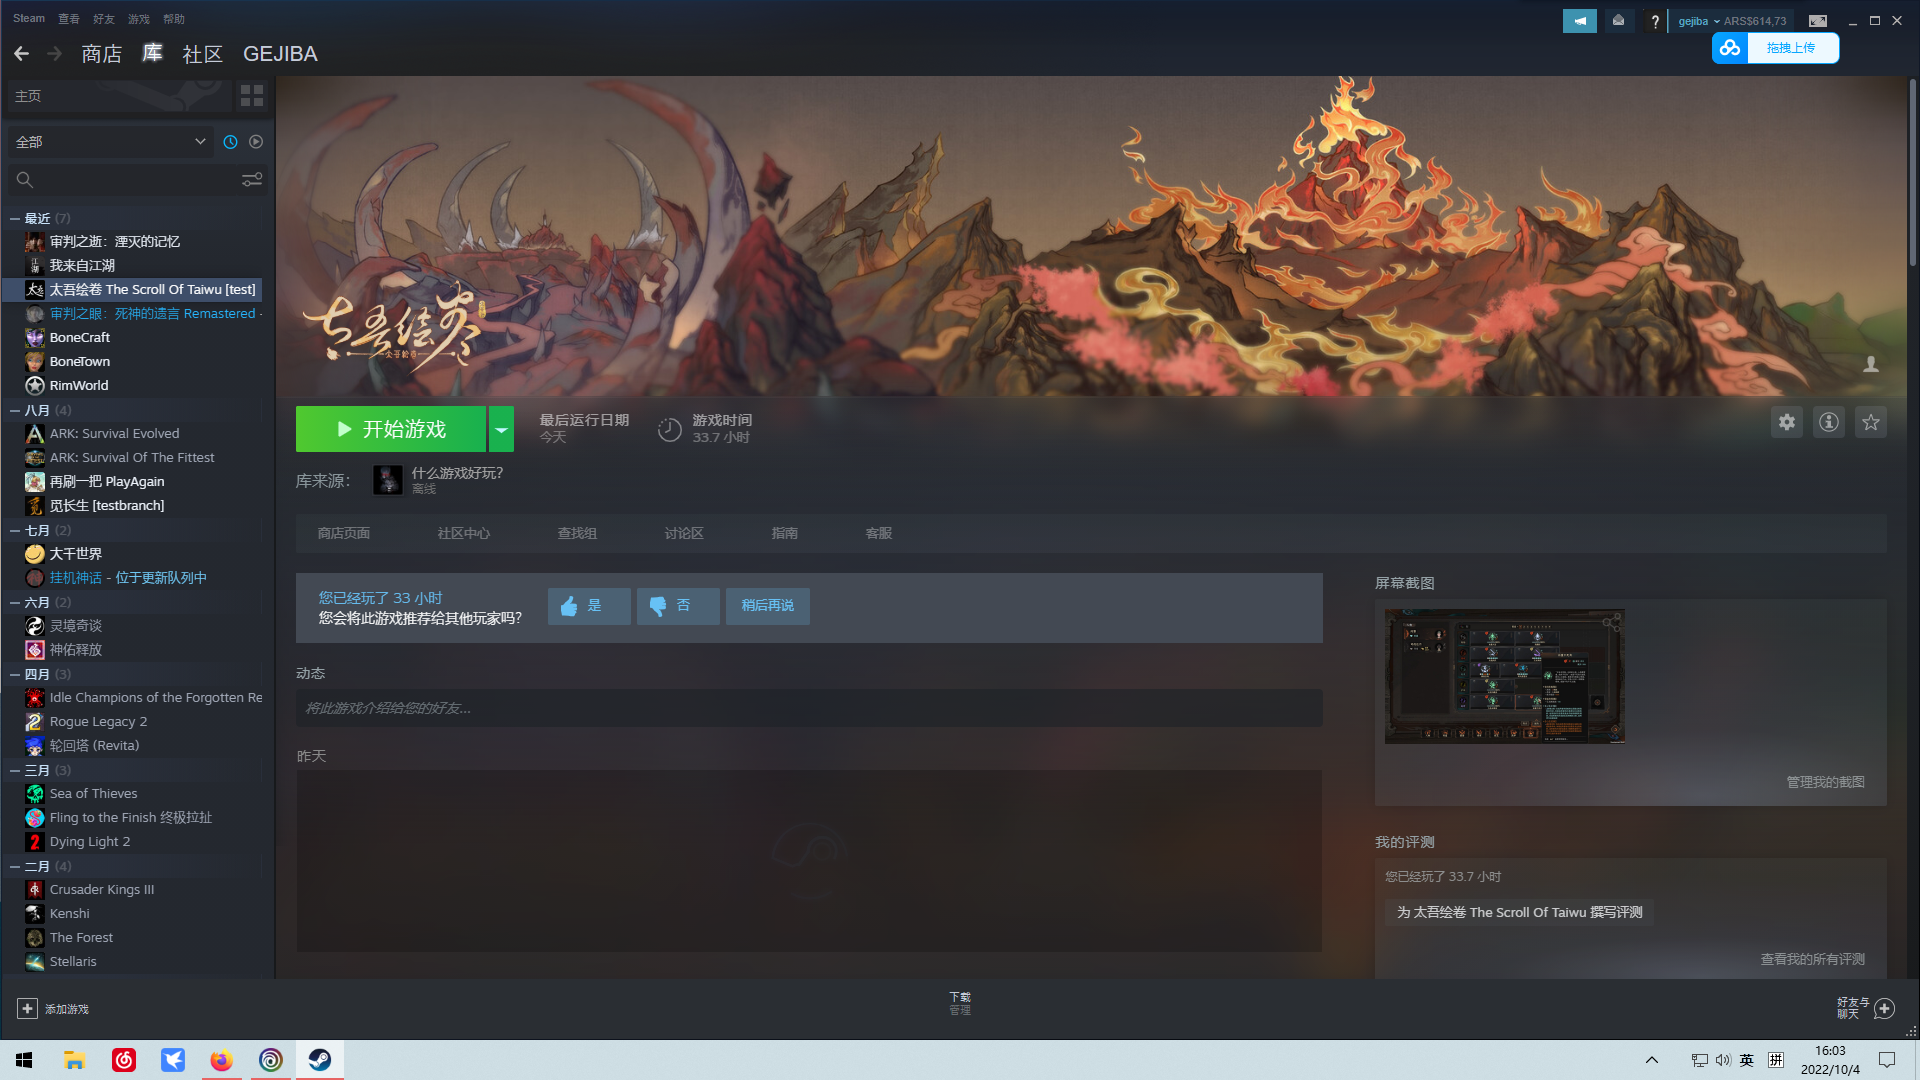Open the friends and chat plus icon
The height and width of the screenshot is (1080, 1920).
[1884, 1008]
